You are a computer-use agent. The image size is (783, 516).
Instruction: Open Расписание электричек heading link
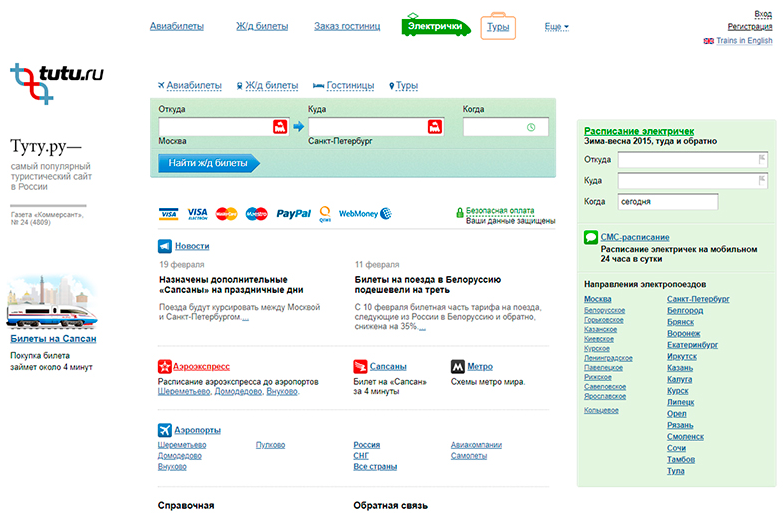coord(639,131)
